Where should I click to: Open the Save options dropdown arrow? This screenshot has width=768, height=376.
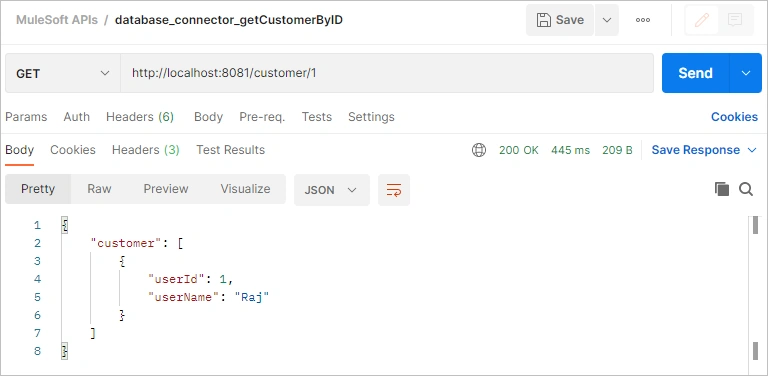point(607,20)
